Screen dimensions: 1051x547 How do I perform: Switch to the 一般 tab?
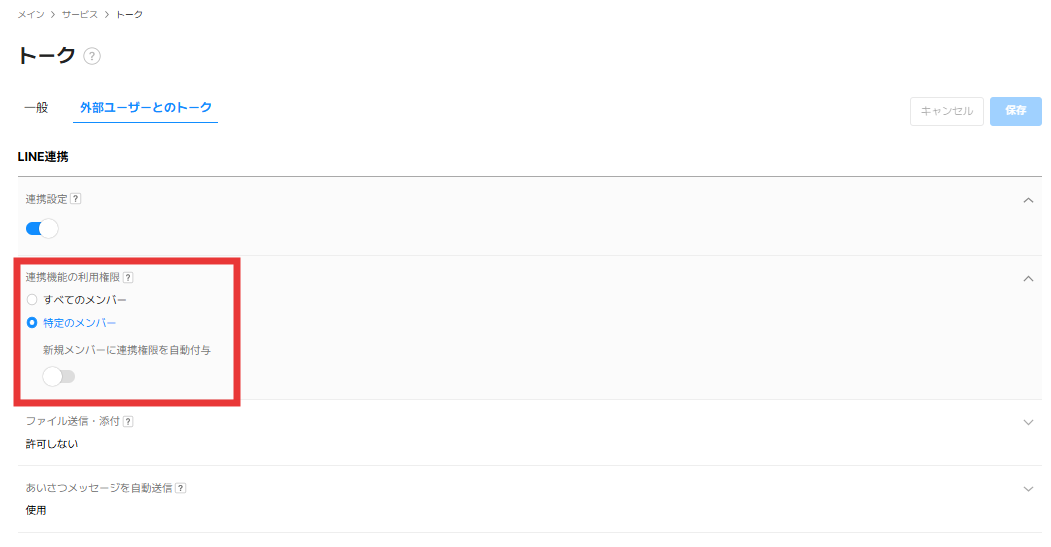[36, 108]
